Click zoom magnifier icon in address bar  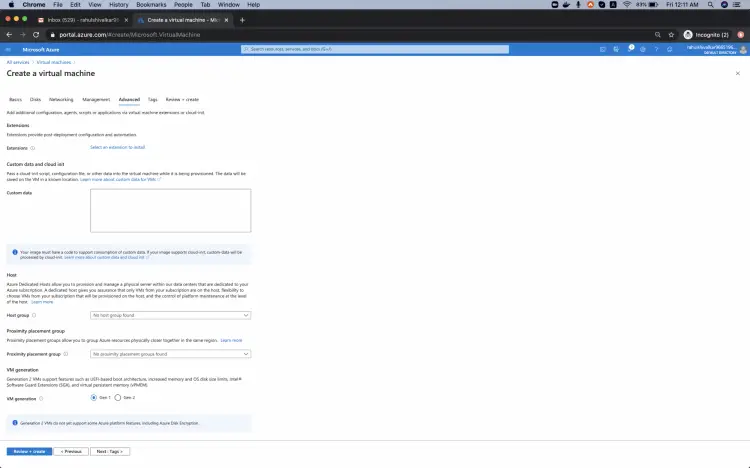(x=658, y=34)
